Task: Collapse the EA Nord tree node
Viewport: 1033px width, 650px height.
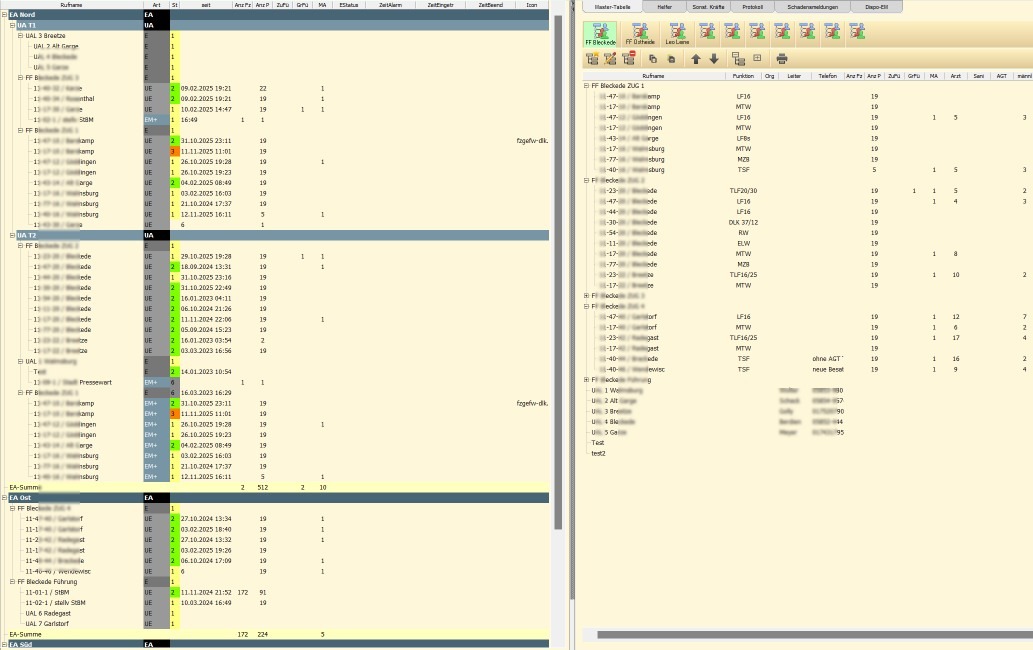Action: pos(4,15)
